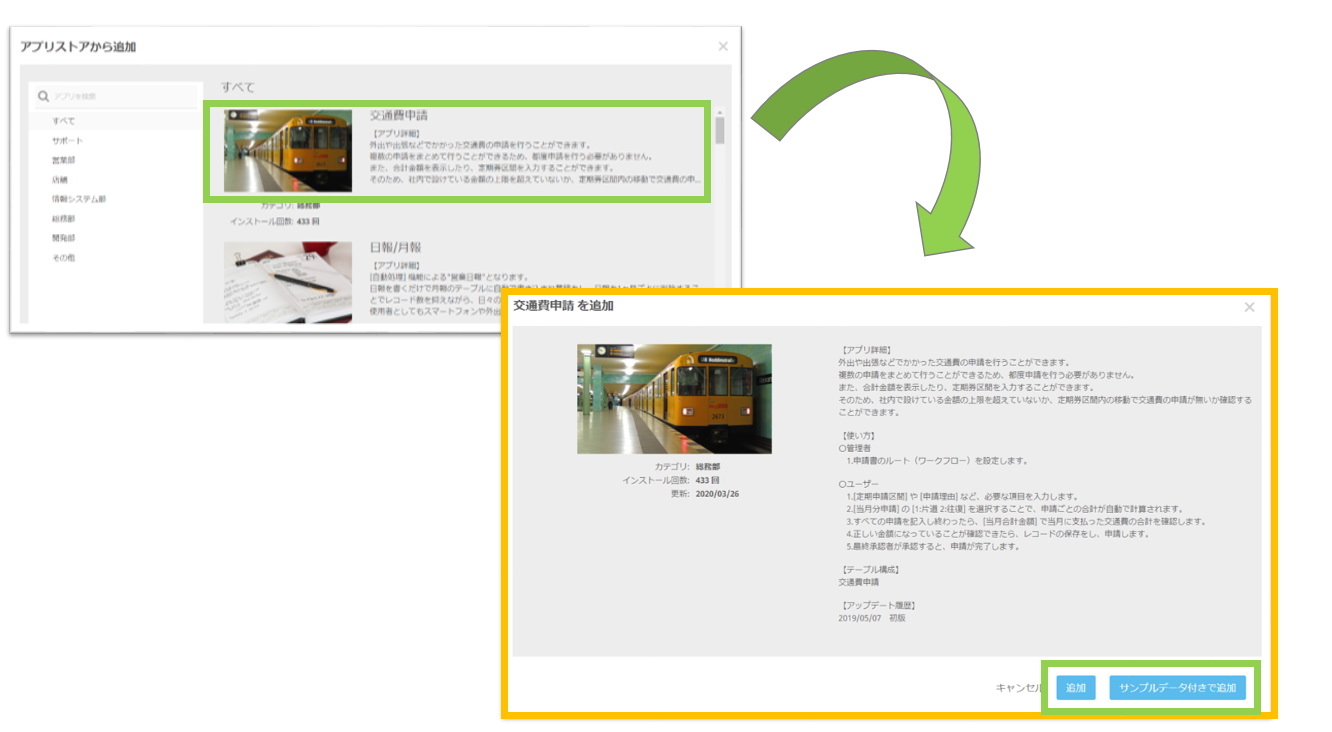Screen dimensions: 1332x732
Task: Click the magnifier search icon
Action: [43, 96]
